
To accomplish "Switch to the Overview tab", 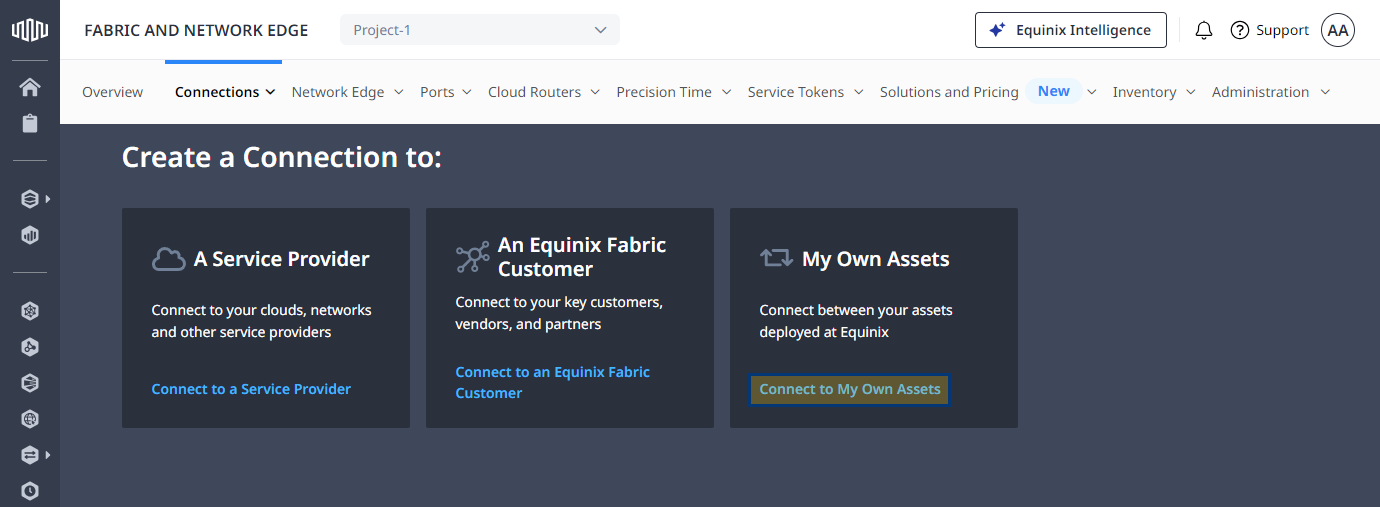I will pos(112,92).
